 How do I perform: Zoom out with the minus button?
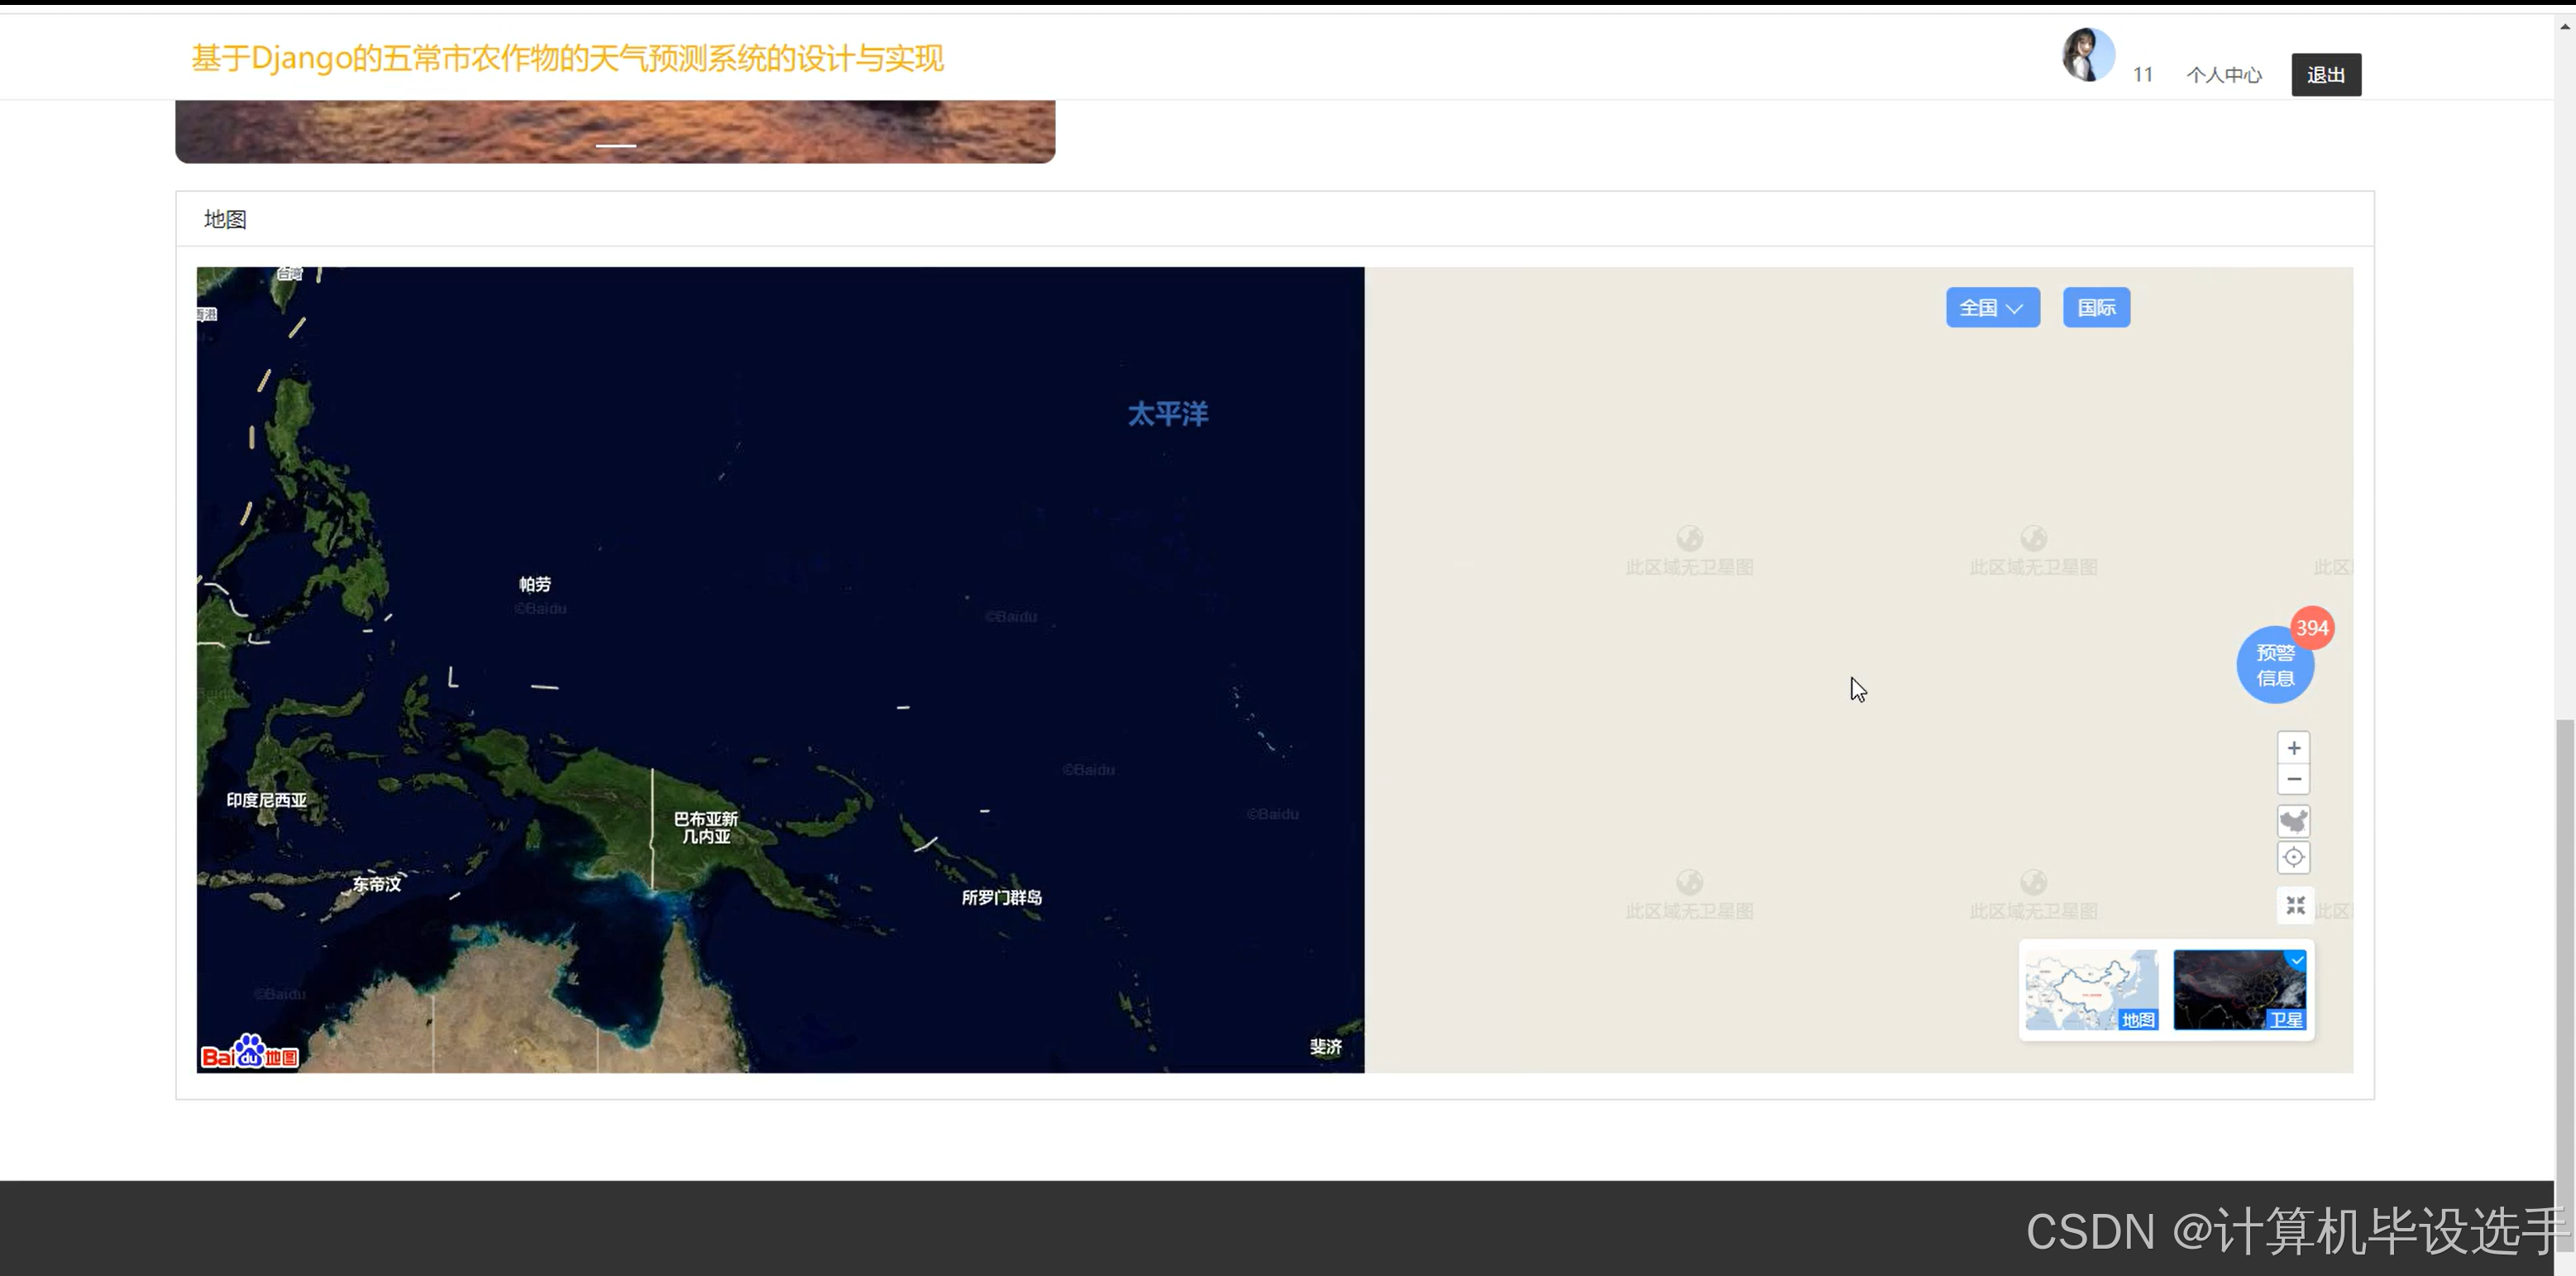tap(2293, 779)
